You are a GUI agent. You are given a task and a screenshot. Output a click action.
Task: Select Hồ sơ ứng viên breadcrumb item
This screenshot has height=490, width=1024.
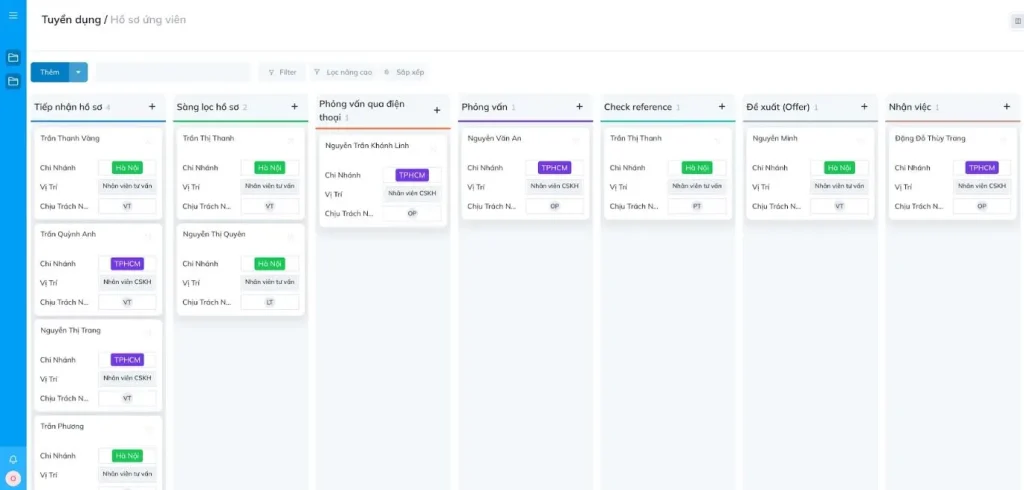coord(148,20)
